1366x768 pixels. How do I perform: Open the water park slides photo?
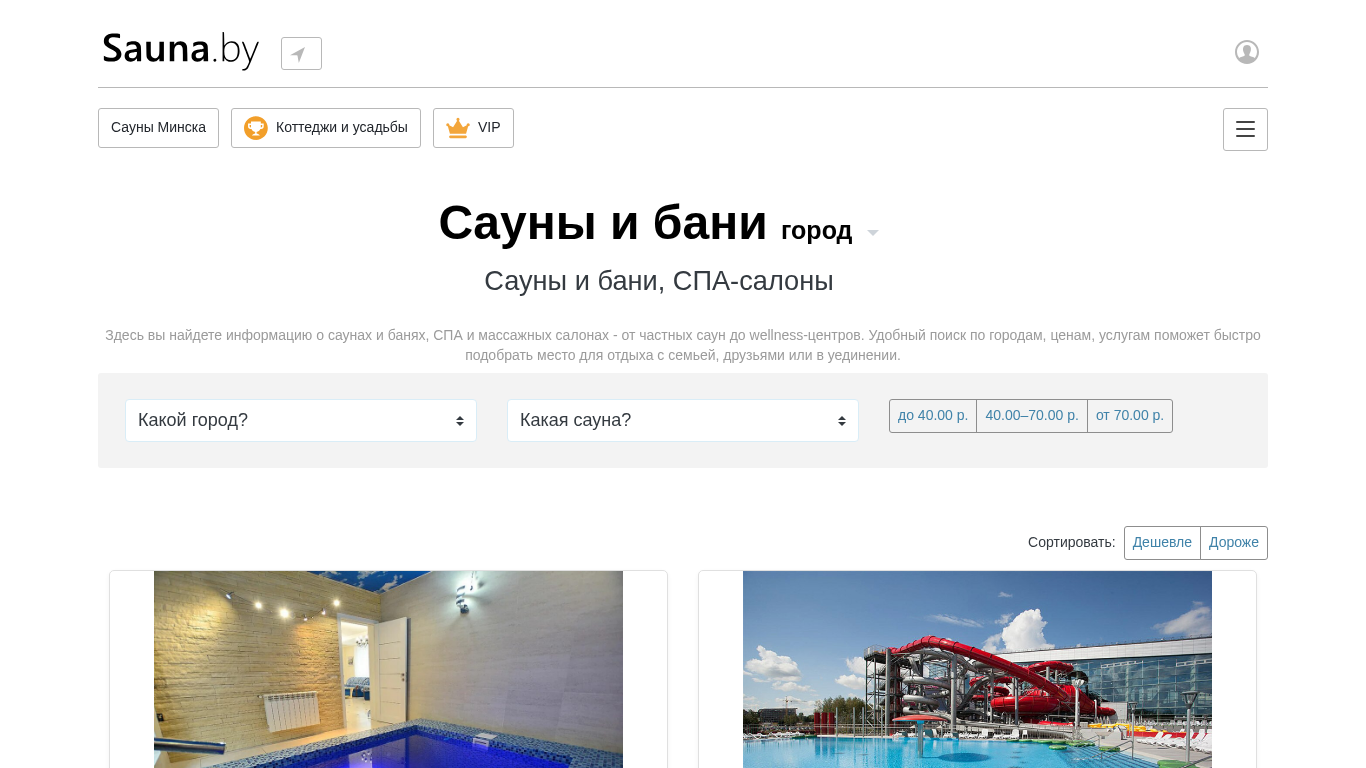[977, 669]
